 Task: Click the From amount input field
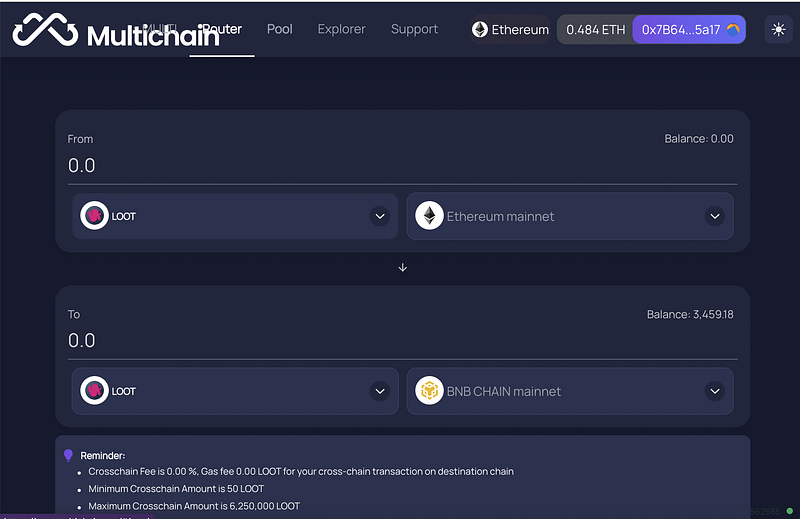[402, 166]
